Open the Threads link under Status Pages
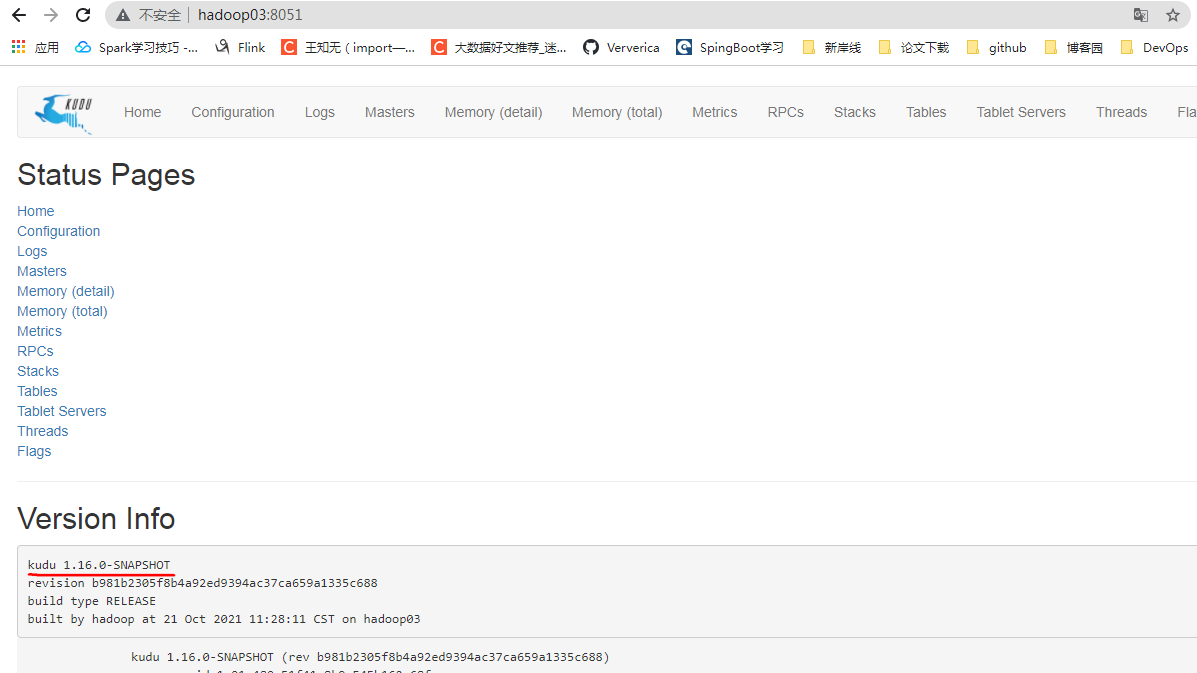 click(43, 431)
